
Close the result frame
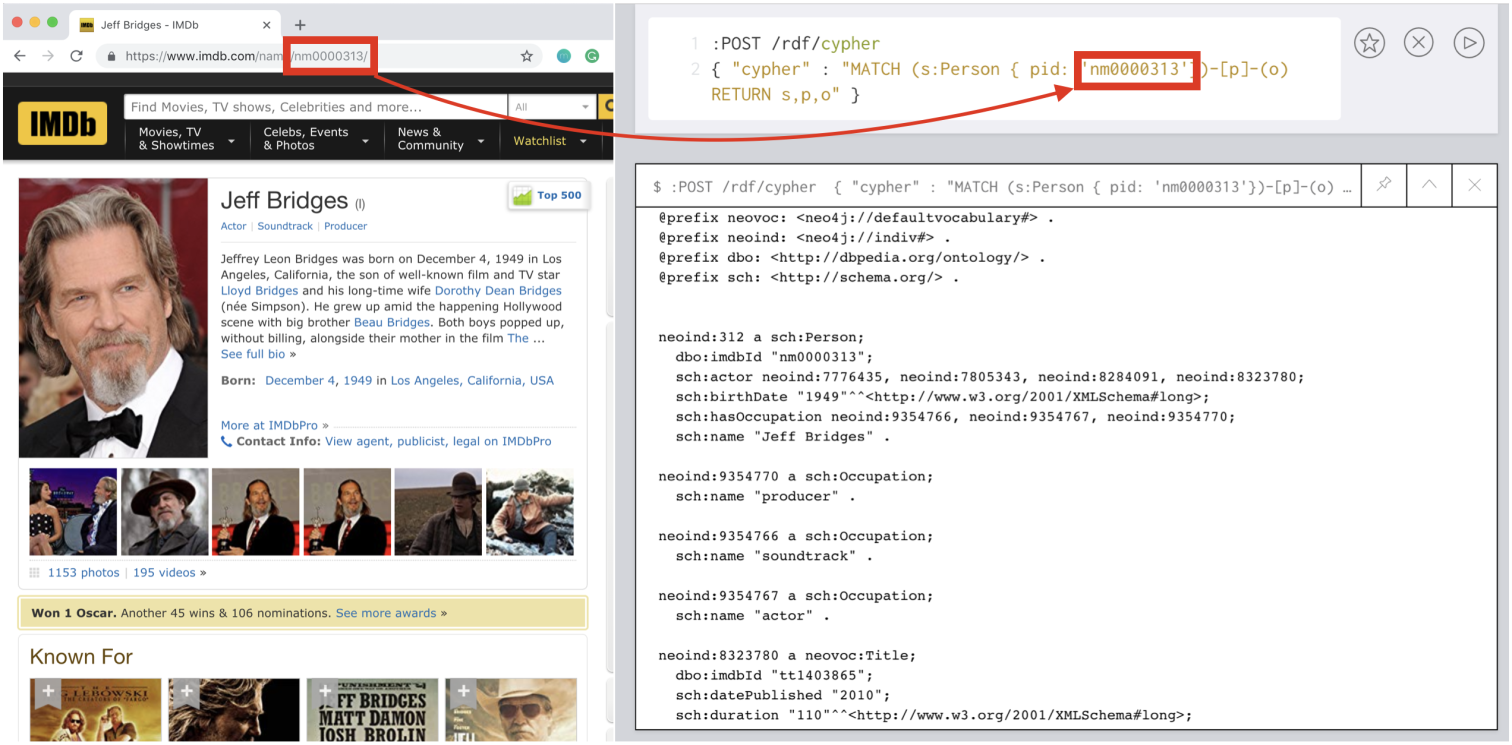pos(1474,185)
